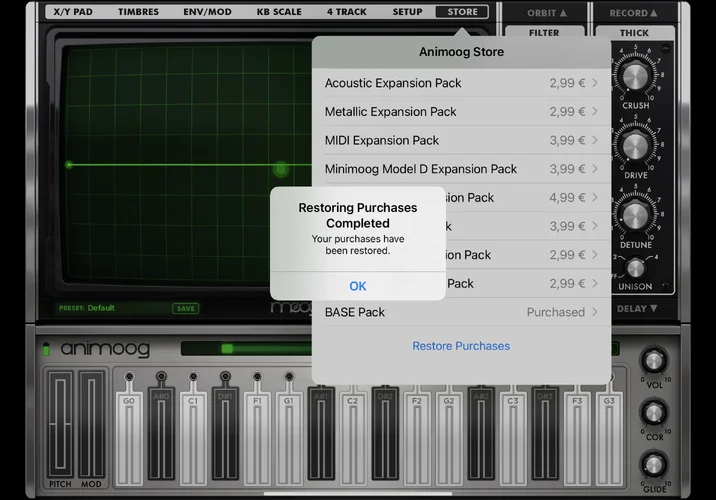This screenshot has height=500, width=716.
Task: Toggle the scale dot above F1 key
Action: tap(257, 377)
